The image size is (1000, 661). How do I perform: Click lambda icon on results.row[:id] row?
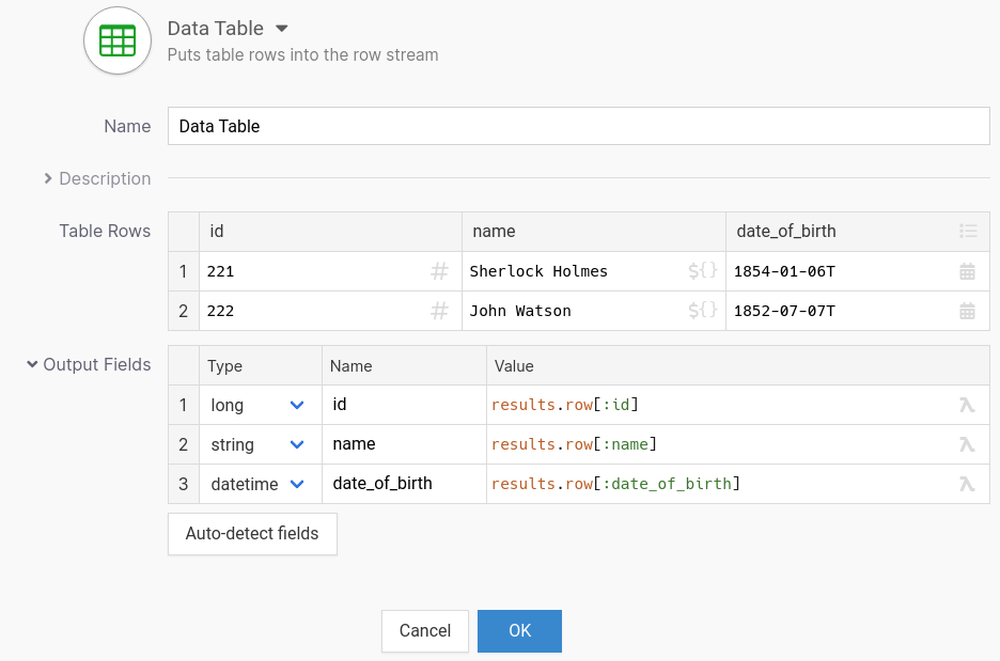[x=967, y=405]
